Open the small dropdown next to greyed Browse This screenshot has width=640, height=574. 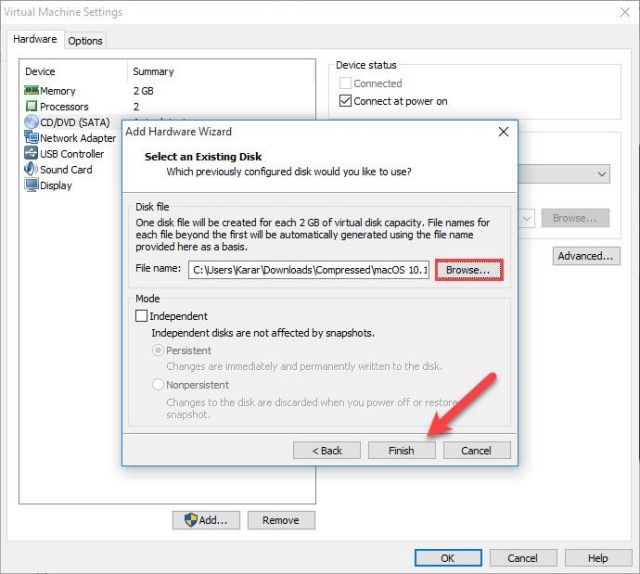pos(527,218)
